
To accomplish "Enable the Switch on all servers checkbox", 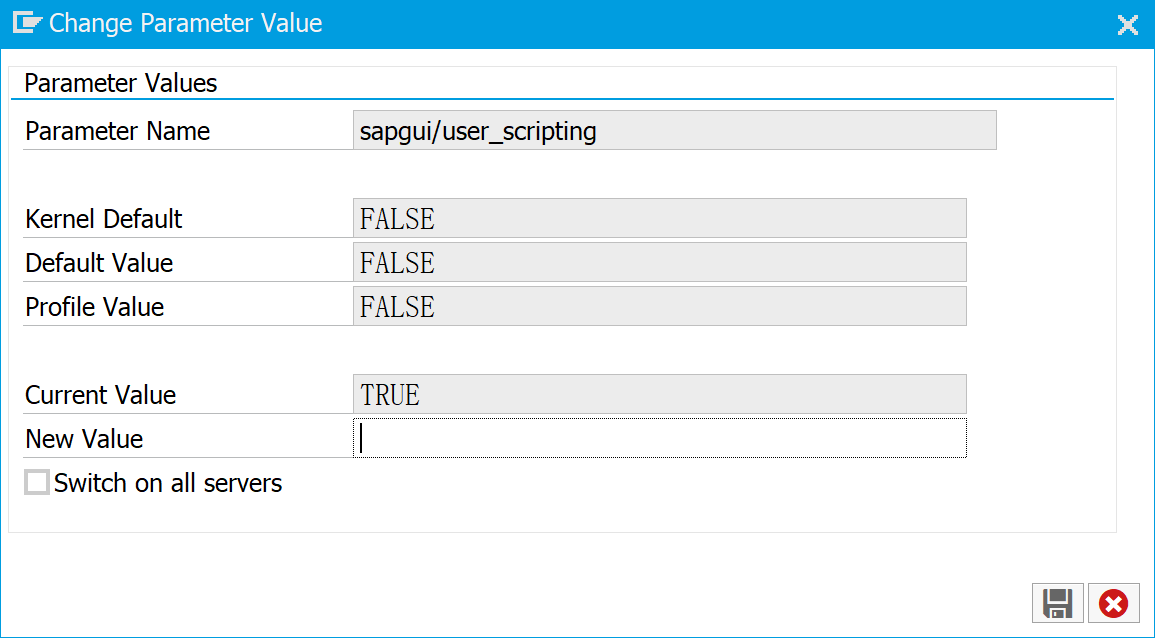I will pos(37,484).
